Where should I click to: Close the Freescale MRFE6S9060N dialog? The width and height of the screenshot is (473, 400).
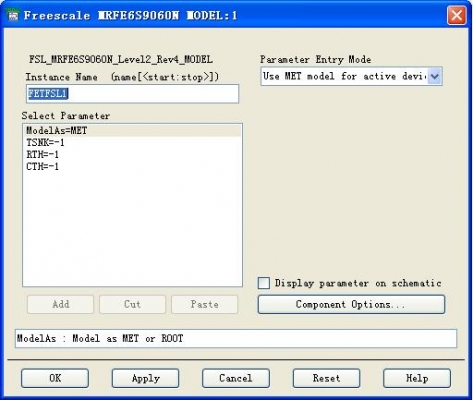tap(456, 15)
